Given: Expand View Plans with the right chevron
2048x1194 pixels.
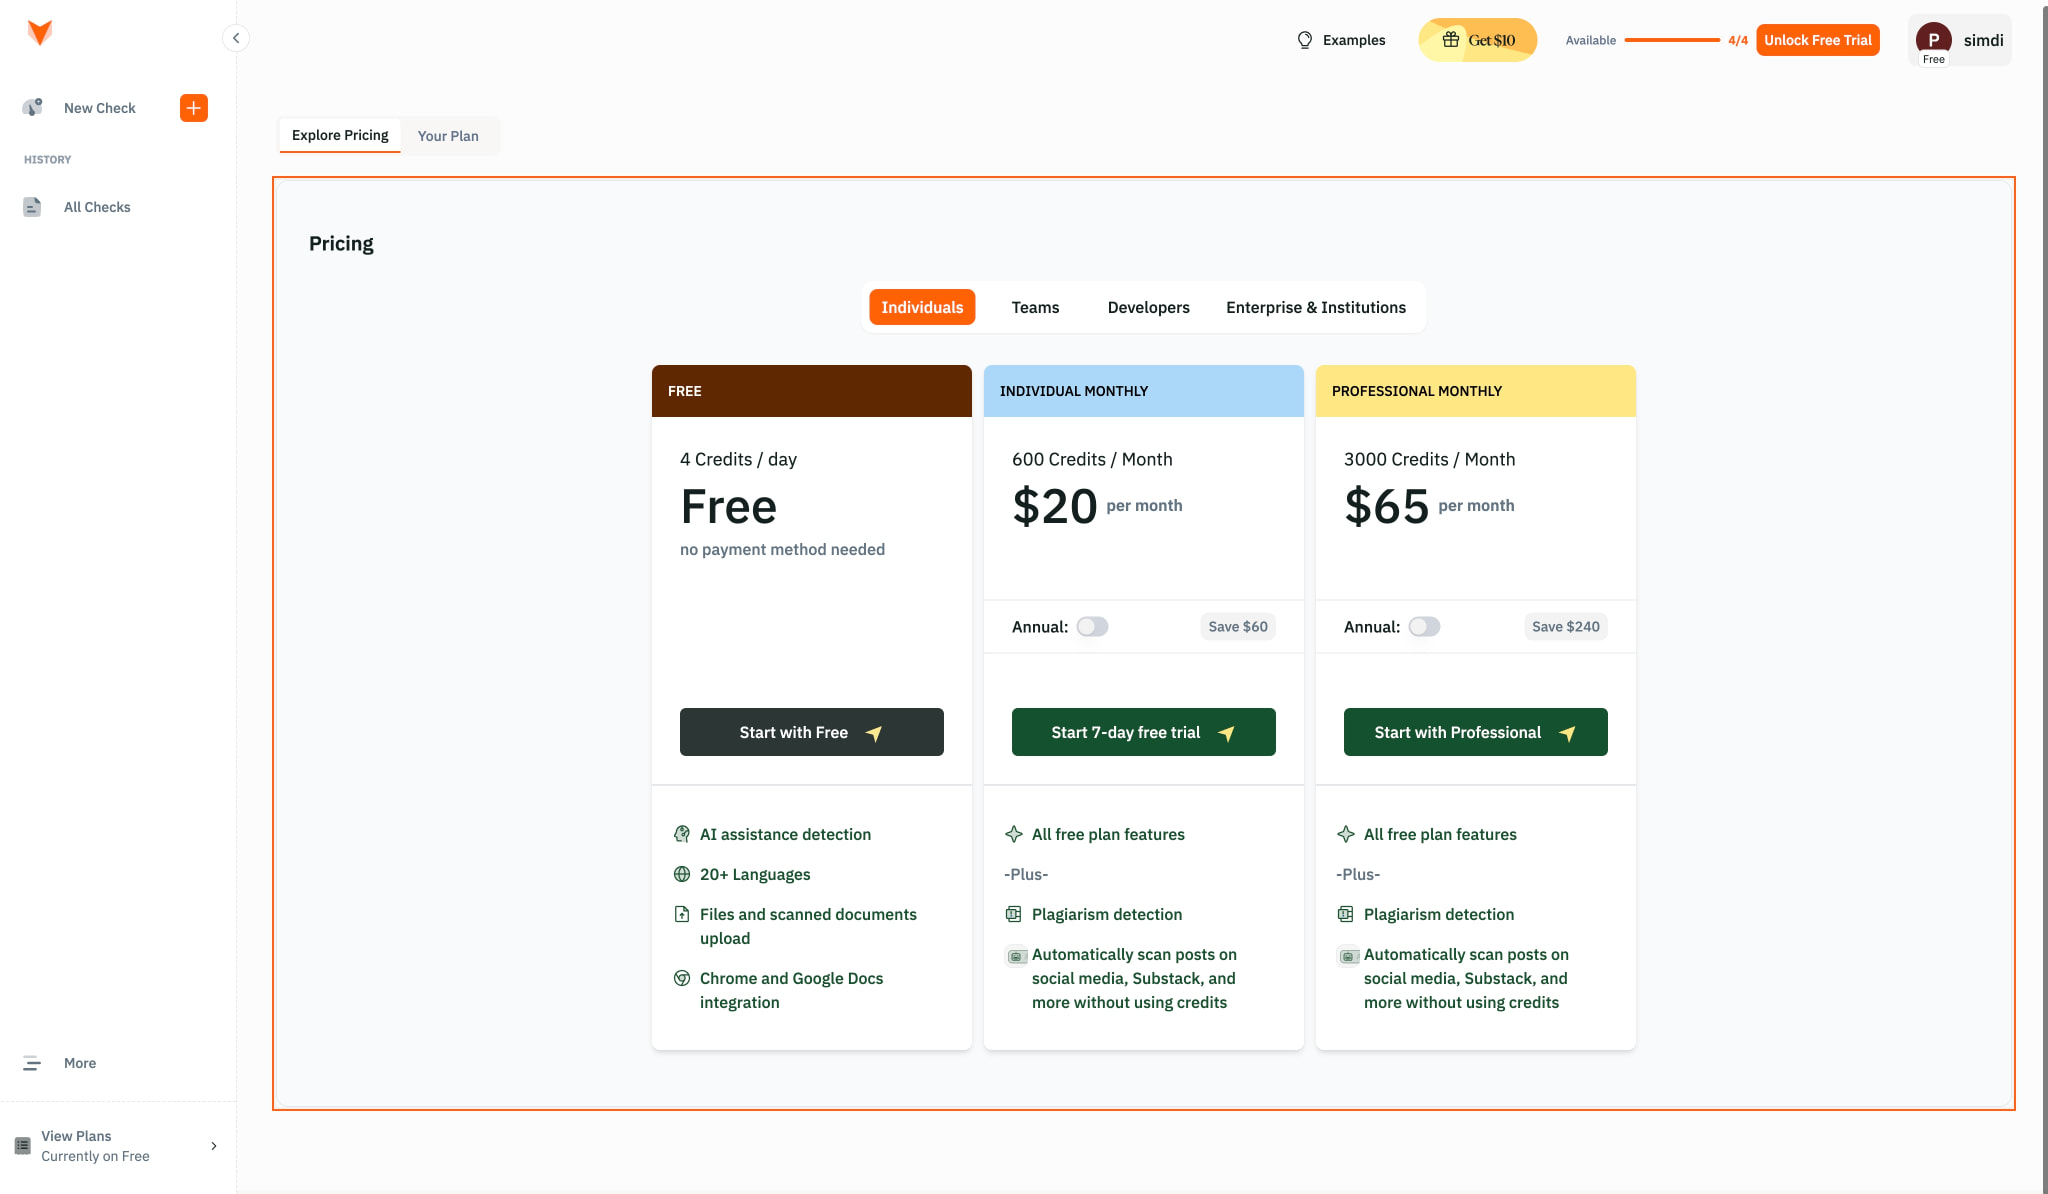Looking at the screenshot, I should point(213,1146).
